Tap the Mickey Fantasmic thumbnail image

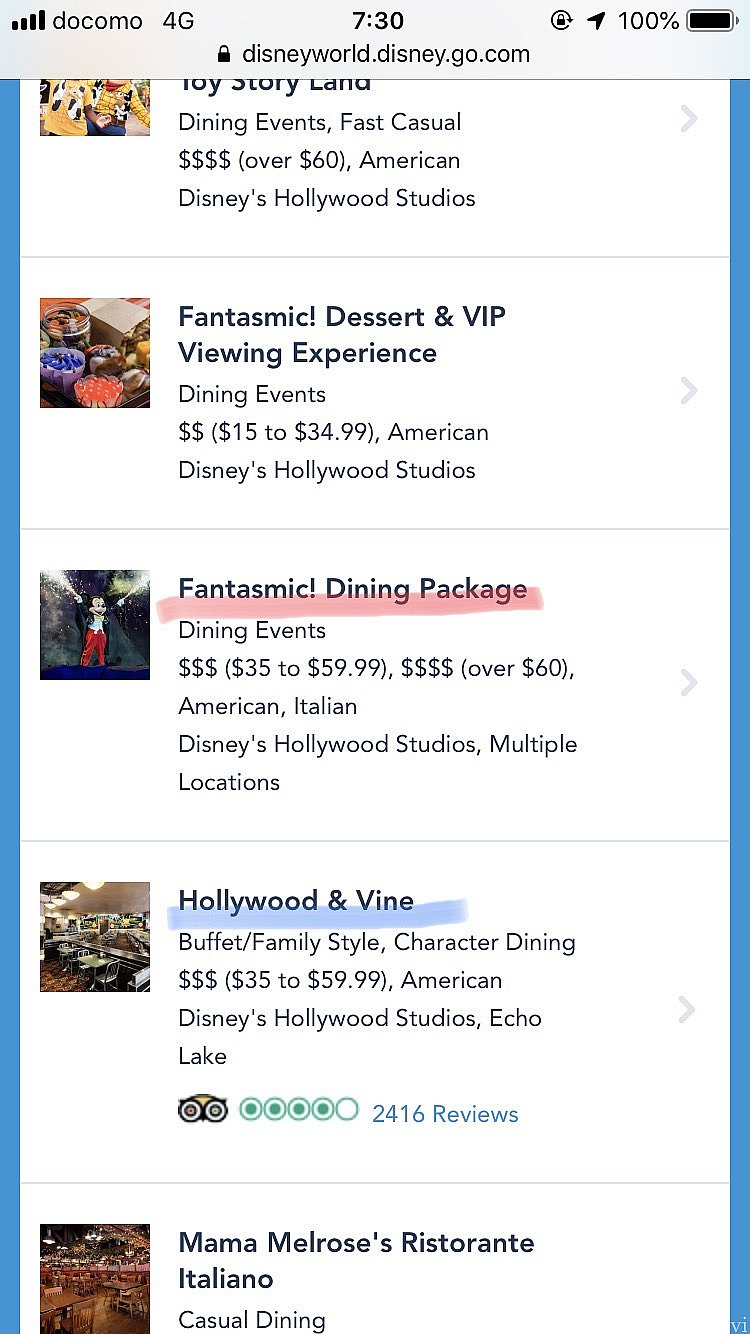pos(95,625)
